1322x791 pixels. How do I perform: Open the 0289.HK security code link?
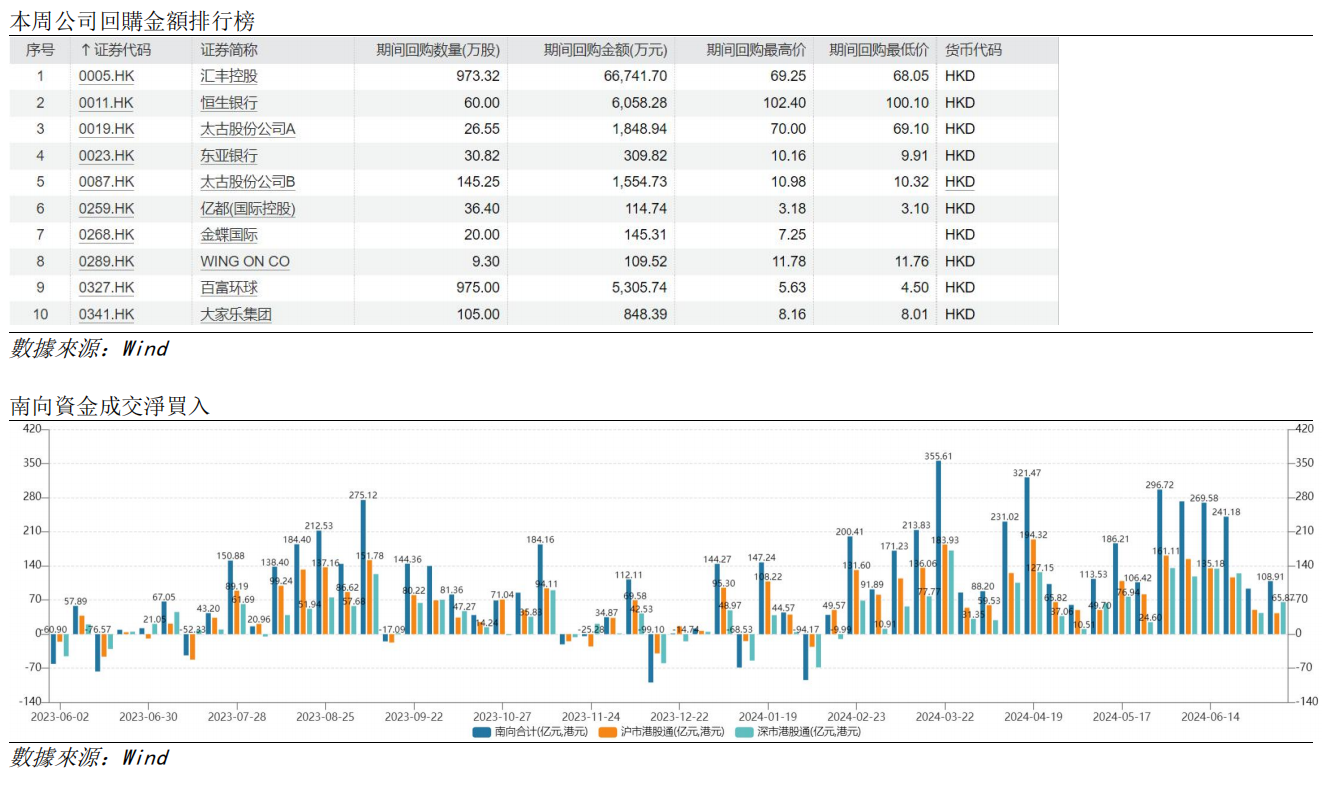[x=106, y=262]
